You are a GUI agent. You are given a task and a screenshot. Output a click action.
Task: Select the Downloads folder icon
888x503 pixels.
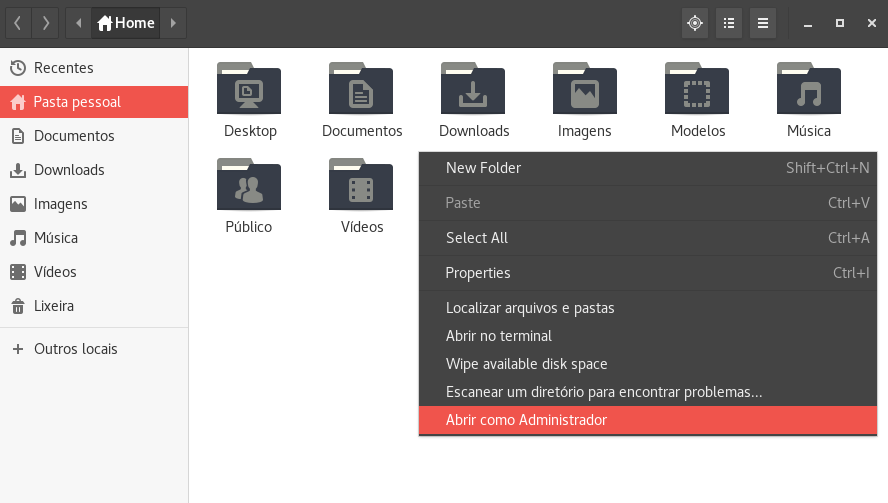[473, 89]
